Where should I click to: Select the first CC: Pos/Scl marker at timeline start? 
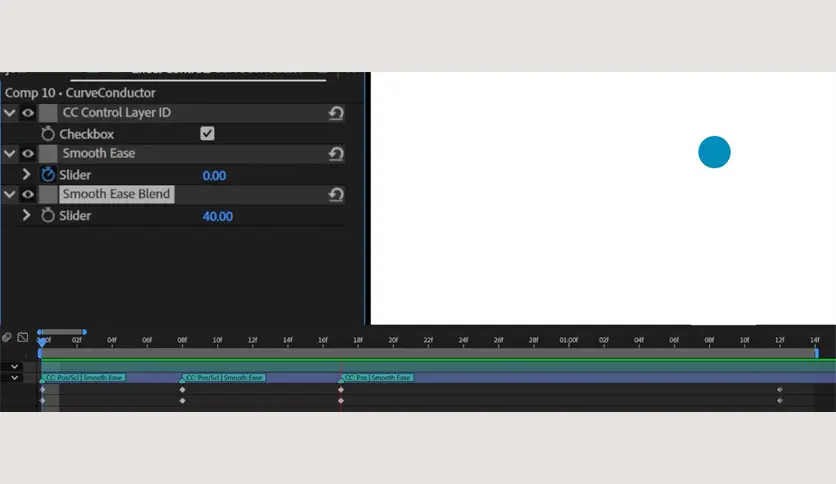coord(62,377)
